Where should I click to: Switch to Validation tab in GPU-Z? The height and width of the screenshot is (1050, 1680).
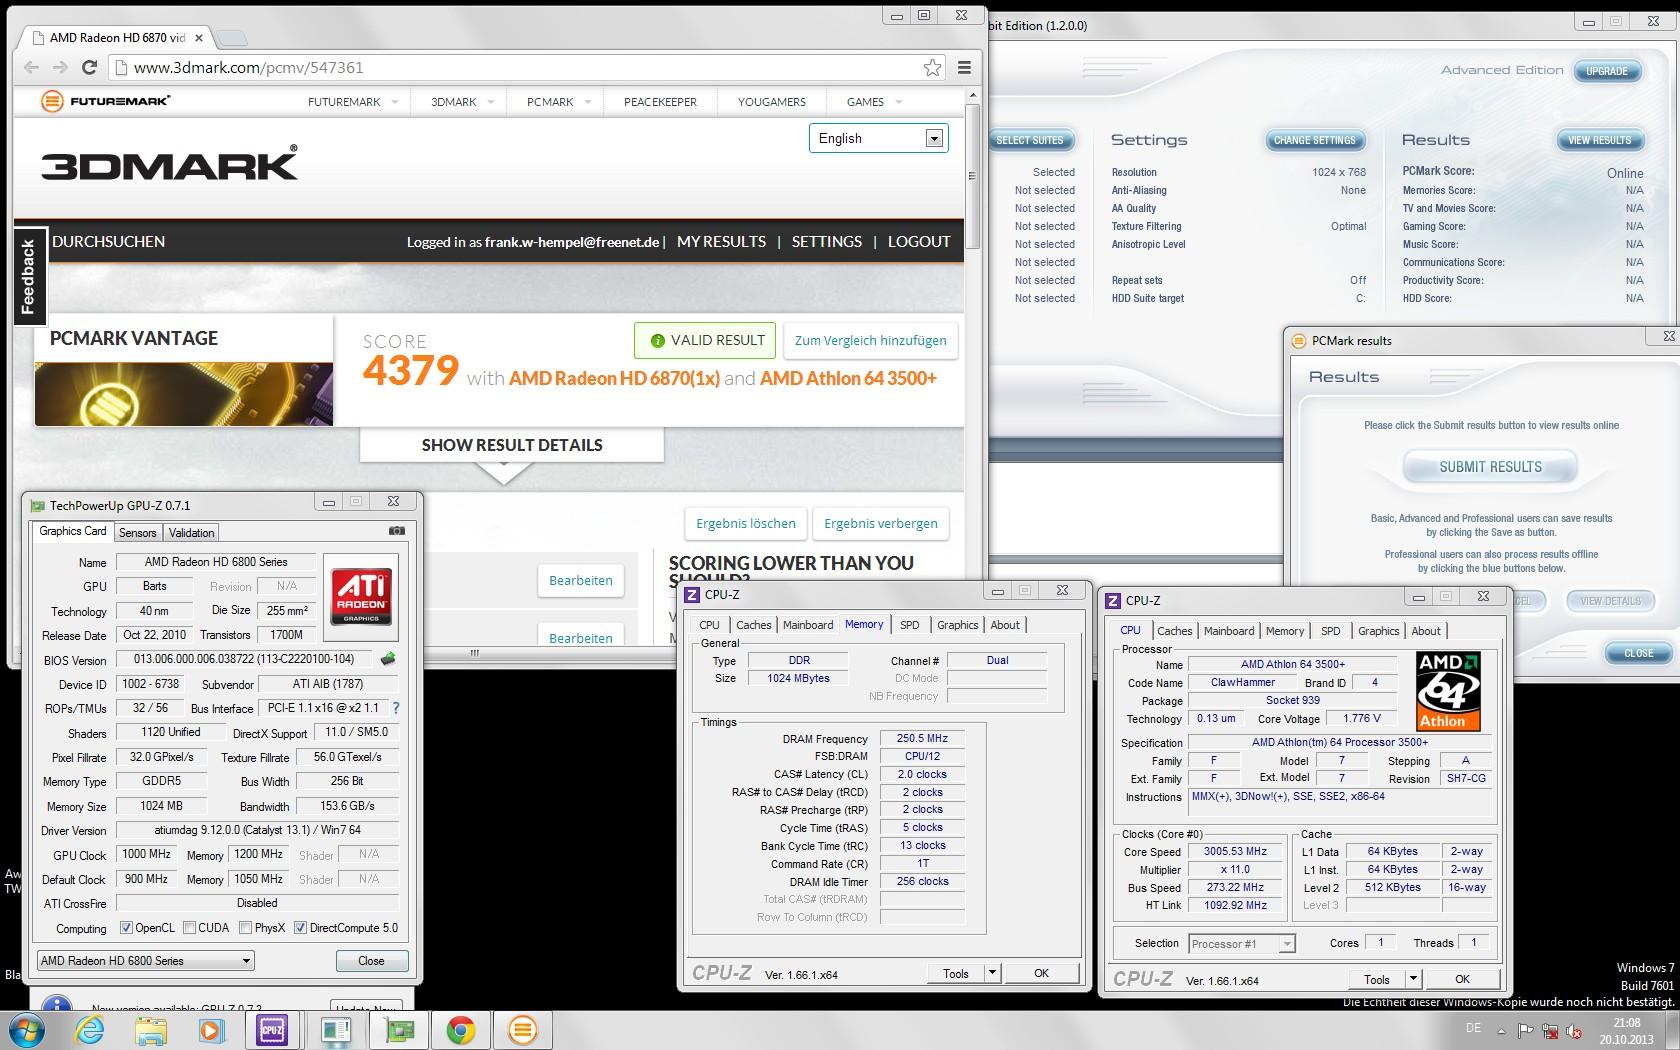(191, 533)
